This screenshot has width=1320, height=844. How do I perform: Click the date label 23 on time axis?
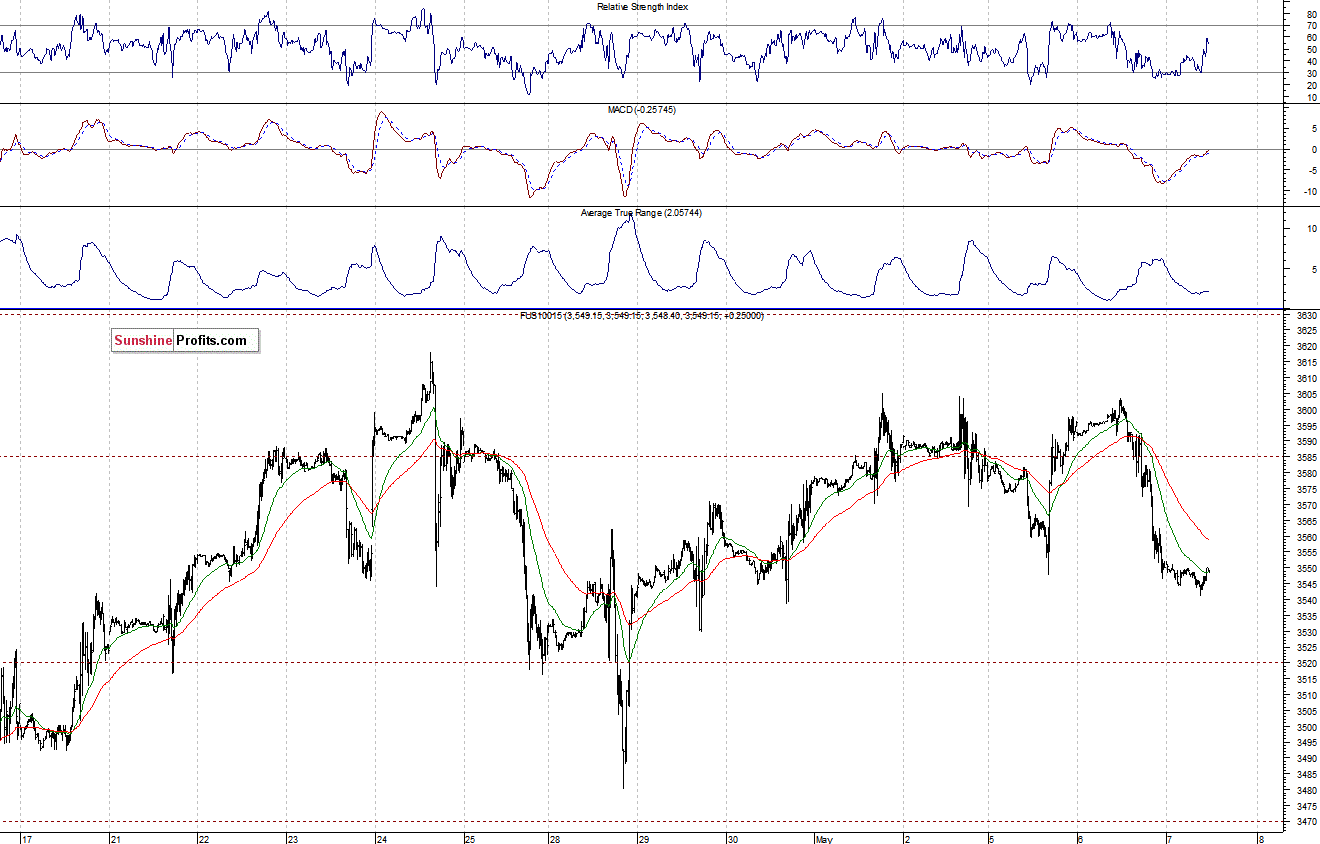[293, 839]
